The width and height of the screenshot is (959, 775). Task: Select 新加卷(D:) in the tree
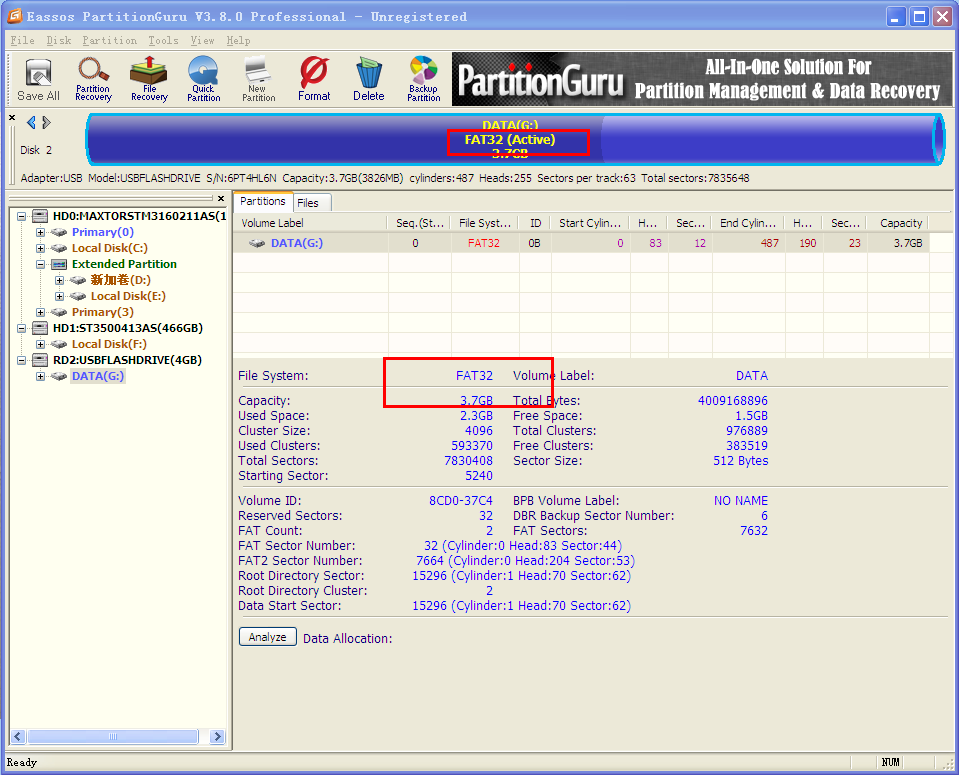(x=120, y=280)
